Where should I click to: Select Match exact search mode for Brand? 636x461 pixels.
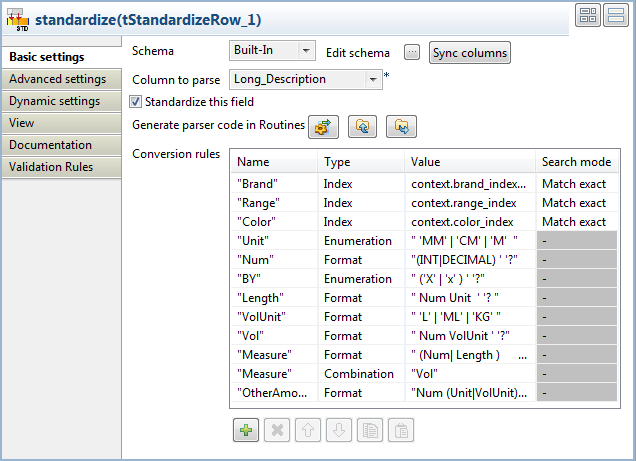(575, 184)
